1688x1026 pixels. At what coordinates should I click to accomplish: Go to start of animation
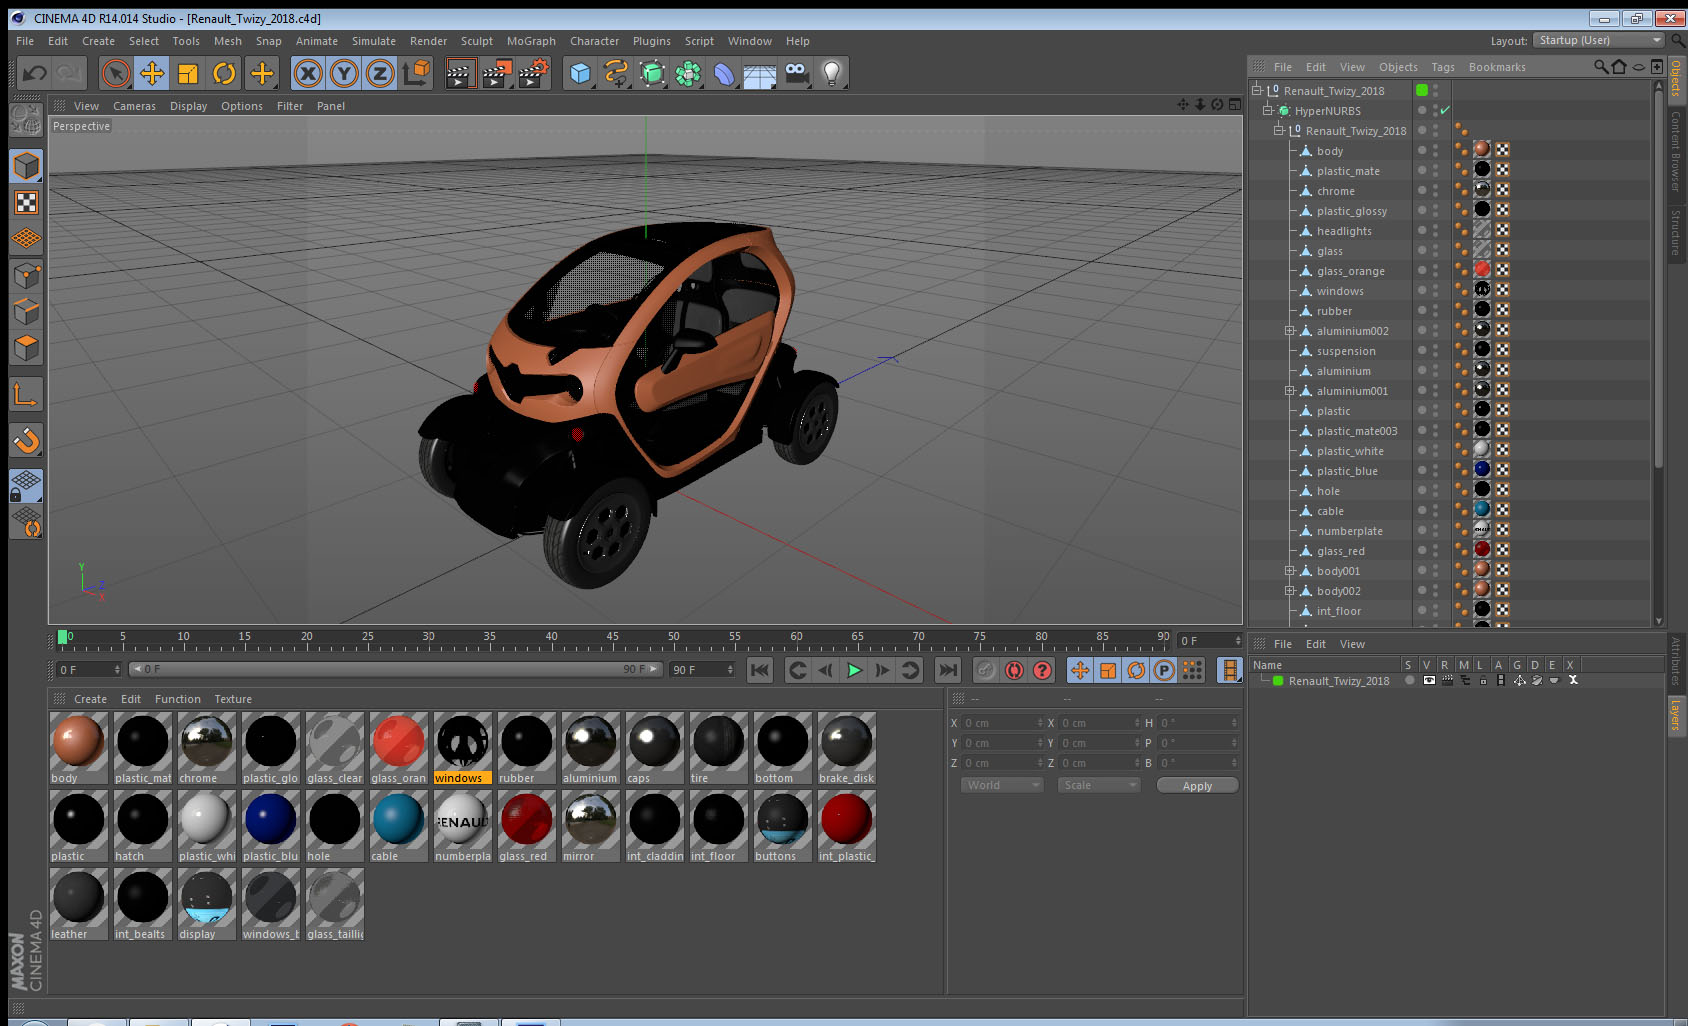coord(760,670)
